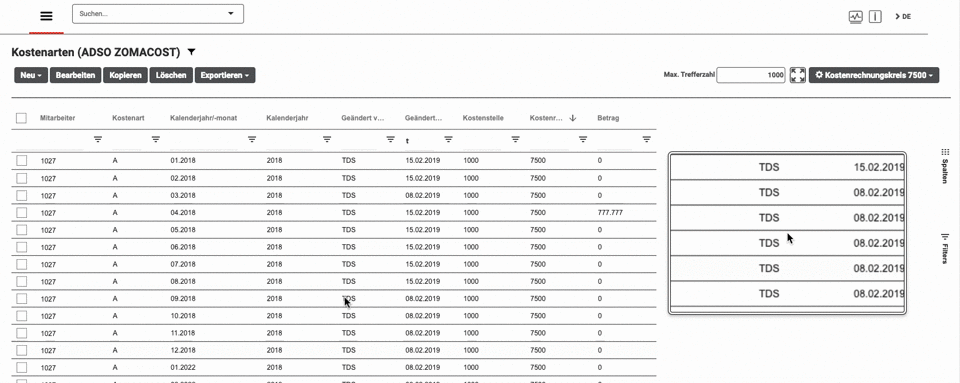The image size is (960, 383).
Task: Focus the Max. Trefferzahl input field
Action: coord(751,75)
